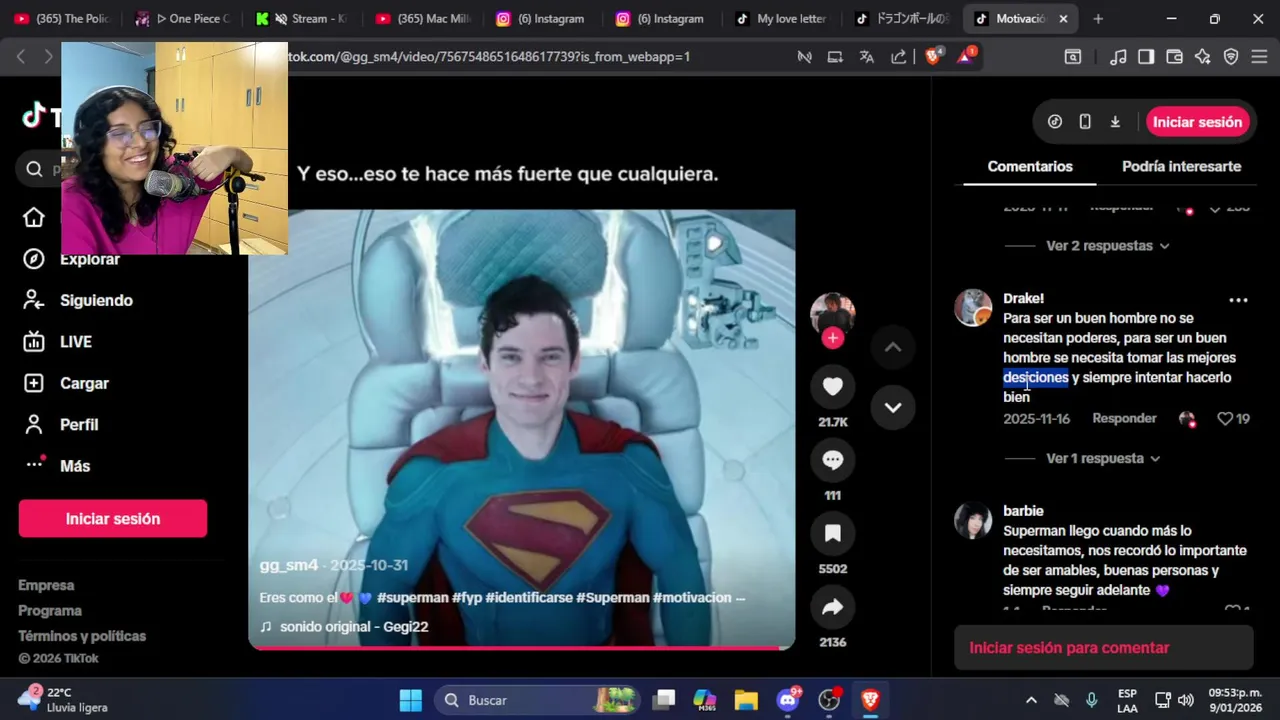Switch to Comentarios tab
Image resolution: width=1280 pixels, height=720 pixels.
point(1030,167)
